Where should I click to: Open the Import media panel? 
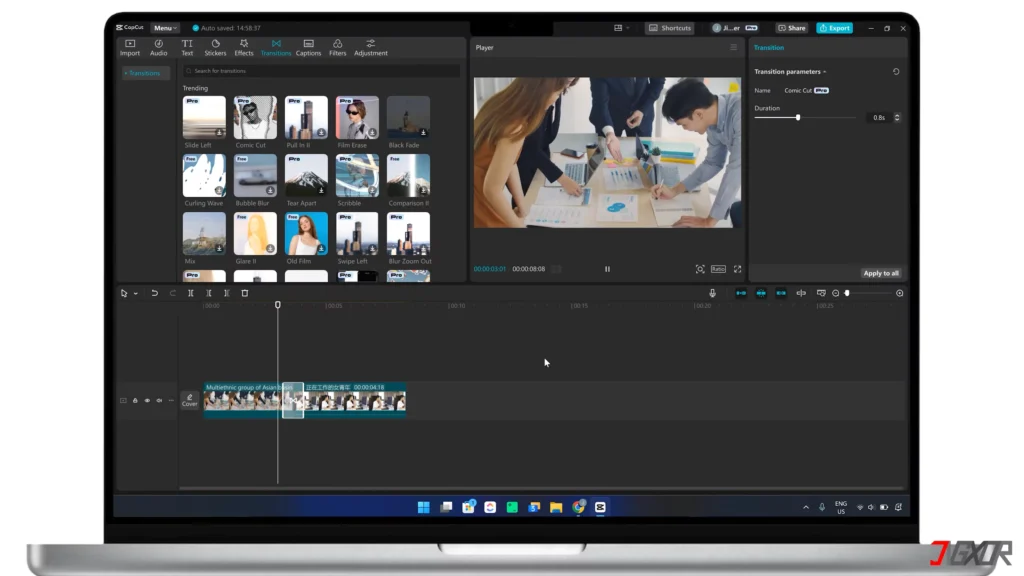point(130,48)
